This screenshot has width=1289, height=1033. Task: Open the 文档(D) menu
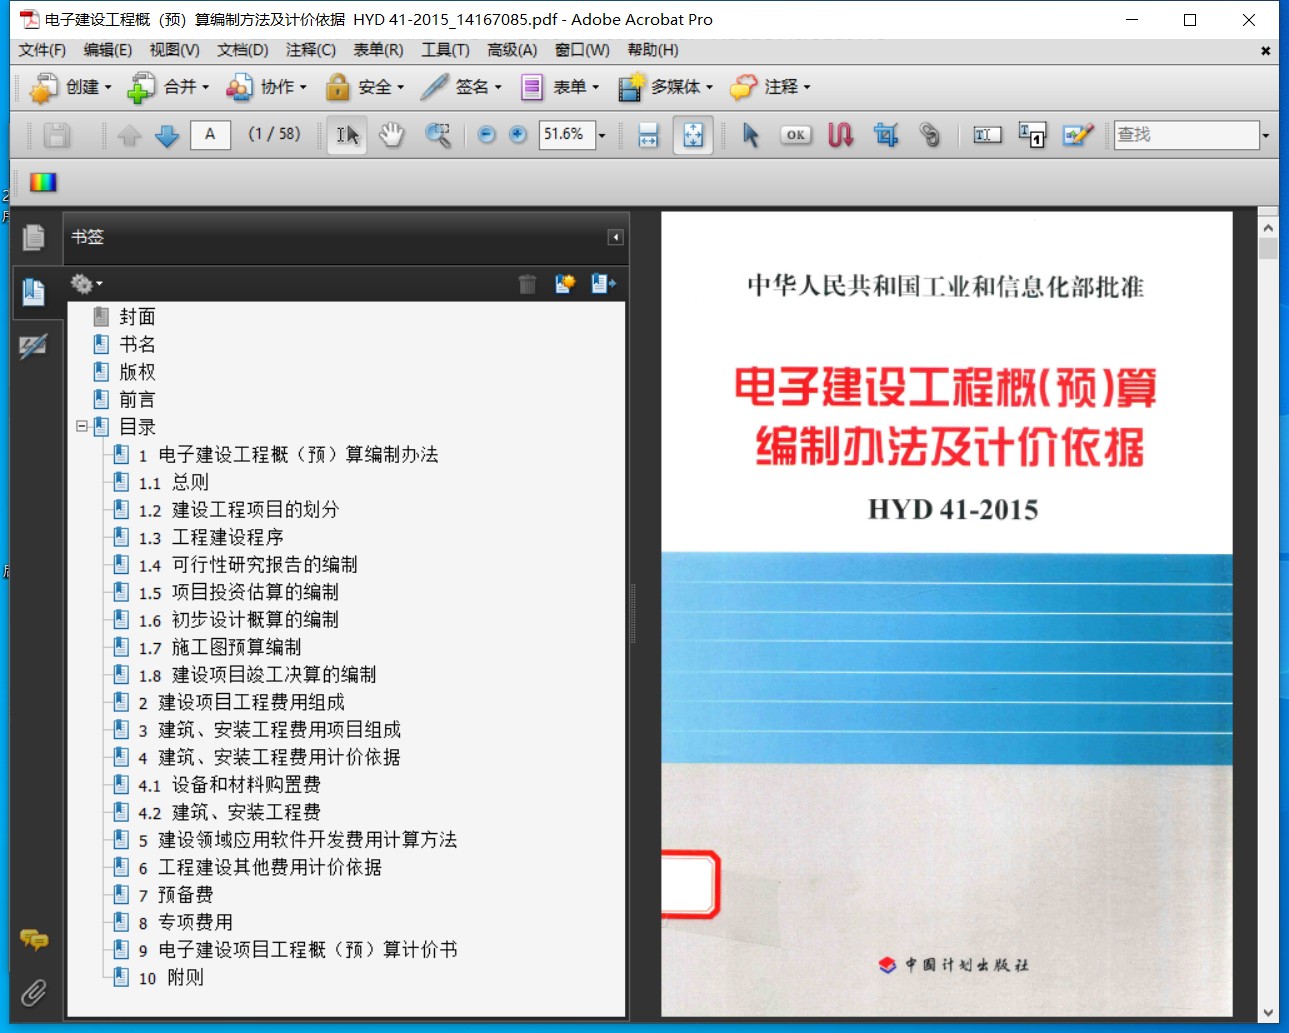coord(243,50)
